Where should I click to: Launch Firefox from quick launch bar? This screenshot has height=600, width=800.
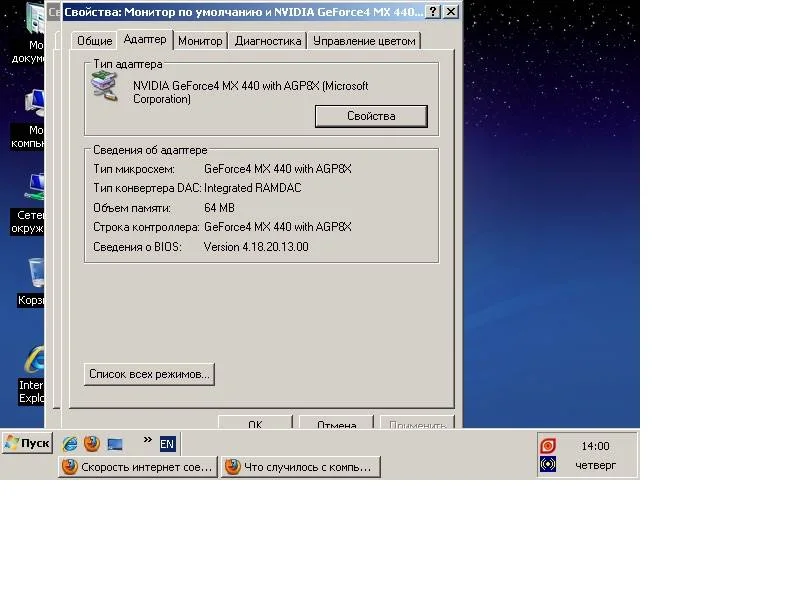click(92, 443)
